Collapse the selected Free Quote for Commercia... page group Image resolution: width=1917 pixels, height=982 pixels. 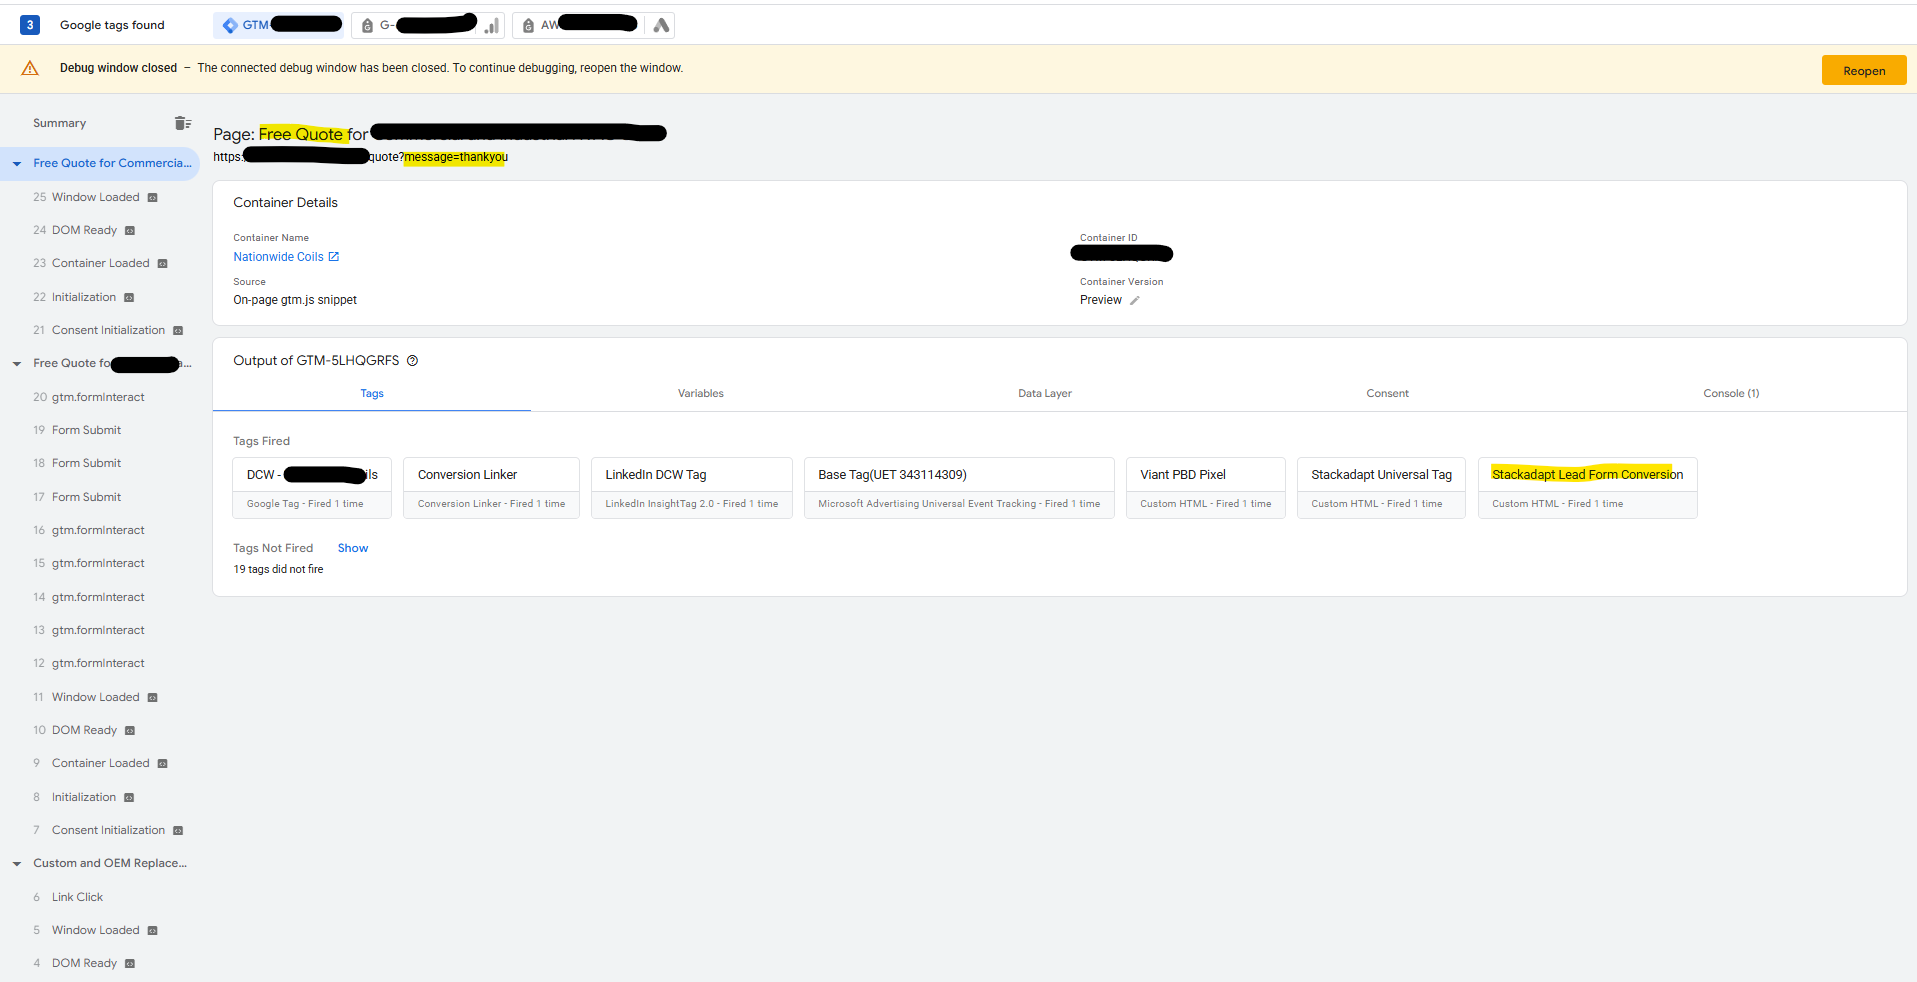[17, 164]
